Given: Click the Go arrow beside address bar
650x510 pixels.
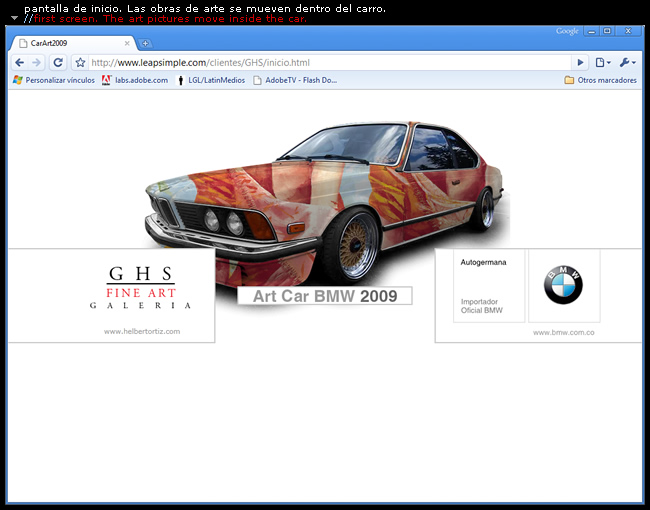Looking at the screenshot, I should (x=580, y=62).
